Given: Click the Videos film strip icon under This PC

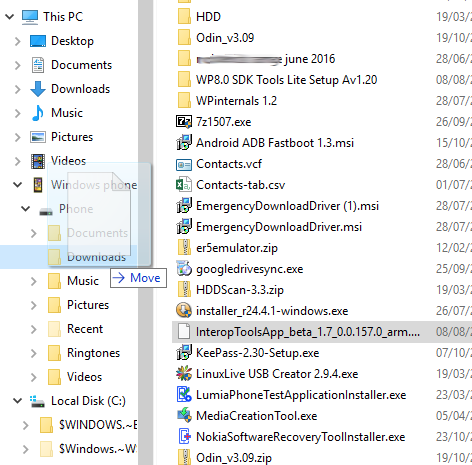Looking at the screenshot, I should [x=38, y=161].
